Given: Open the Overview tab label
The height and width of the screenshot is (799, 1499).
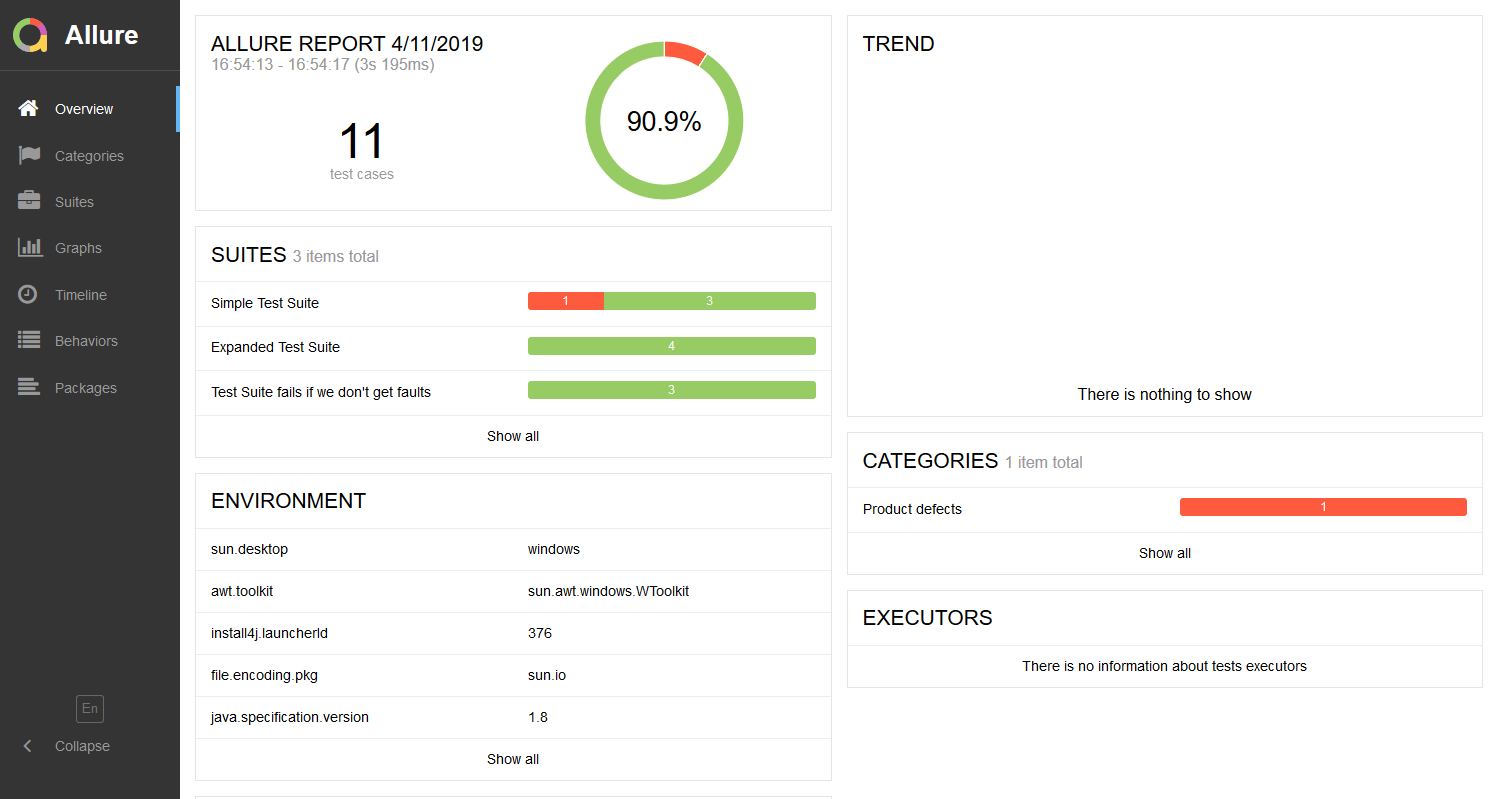Looking at the screenshot, I should [84, 109].
